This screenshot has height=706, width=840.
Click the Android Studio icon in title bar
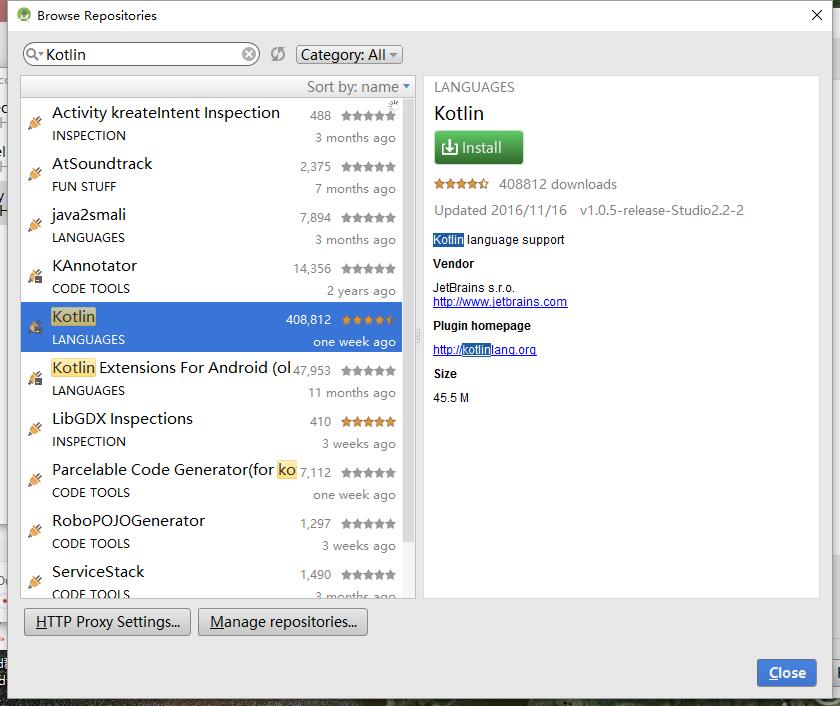[x=24, y=14]
